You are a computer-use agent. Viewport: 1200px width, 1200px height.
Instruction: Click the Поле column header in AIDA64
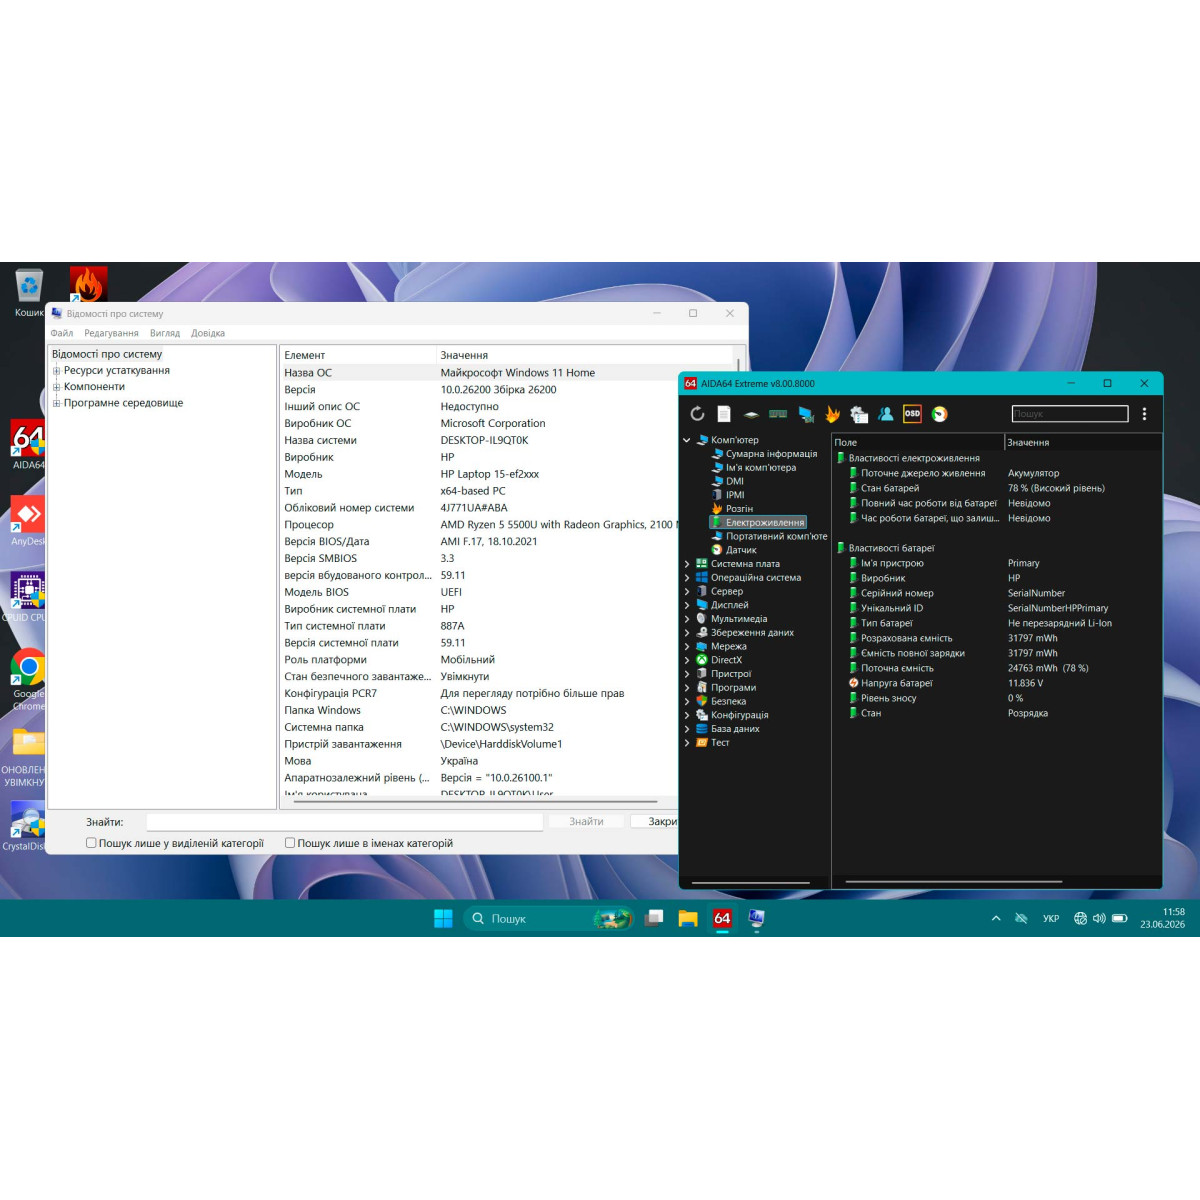[x=917, y=442]
